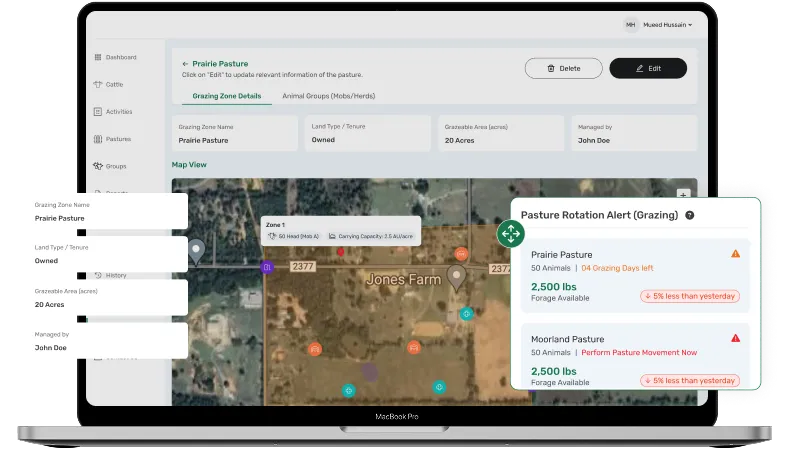790x467 pixels.
Task: Click the Carrying Capacity chip in the Zone 1 tooltip
Action: pyautogui.click(x=371, y=236)
